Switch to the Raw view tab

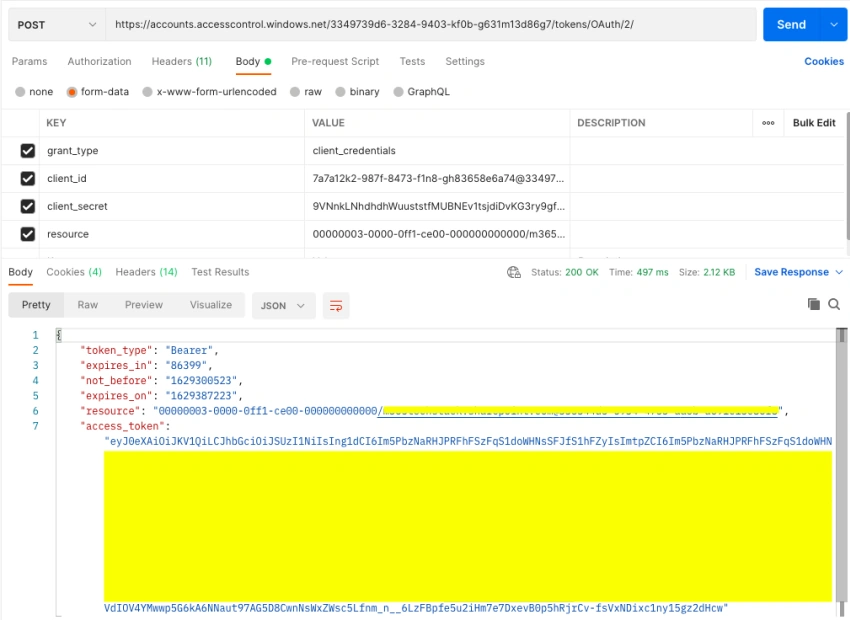click(88, 305)
